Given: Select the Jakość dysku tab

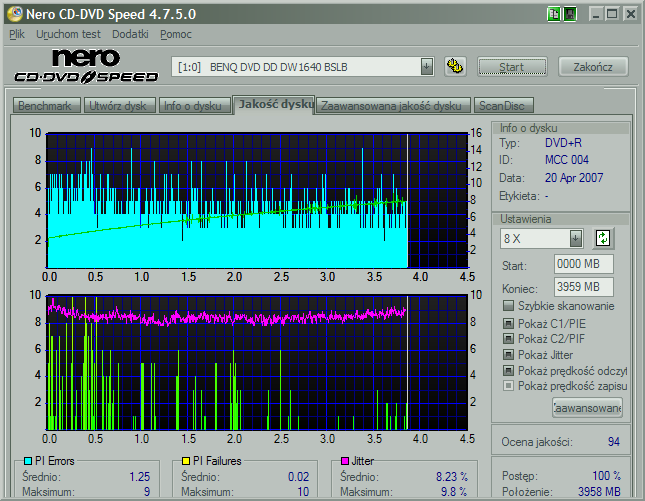Looking at the screenshot, I should tap(274, 104).
